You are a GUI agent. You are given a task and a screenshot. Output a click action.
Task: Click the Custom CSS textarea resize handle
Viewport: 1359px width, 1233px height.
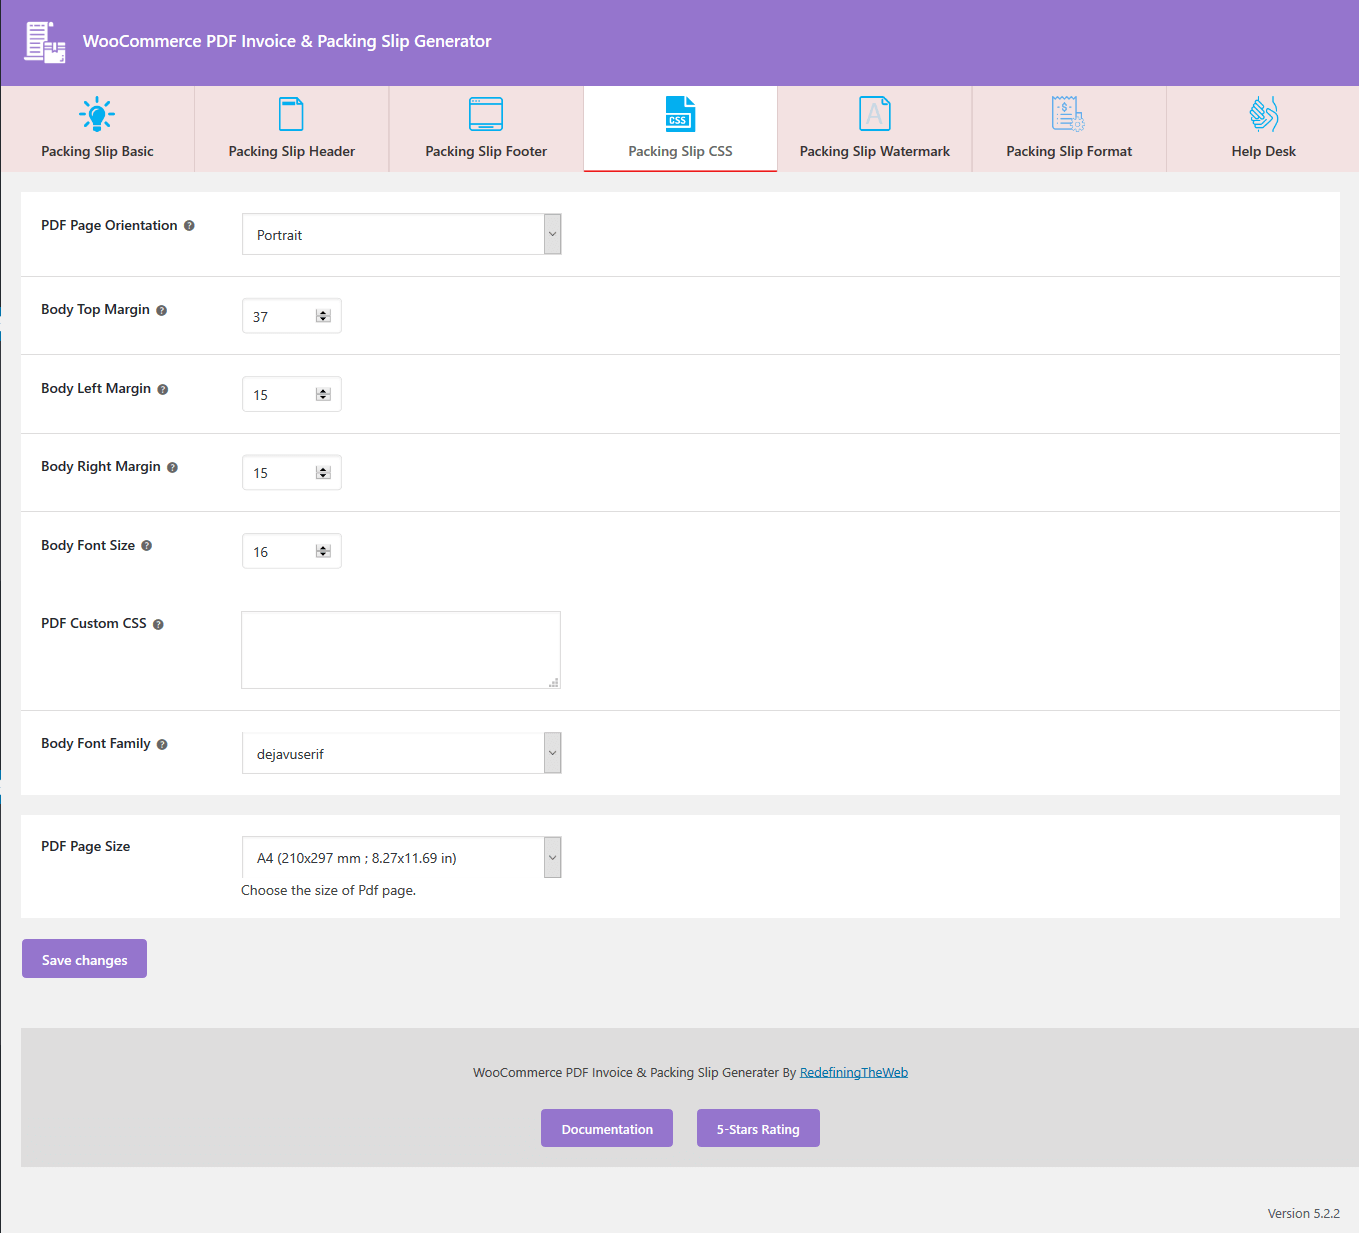pyautogui.click(x=554, y=683)
